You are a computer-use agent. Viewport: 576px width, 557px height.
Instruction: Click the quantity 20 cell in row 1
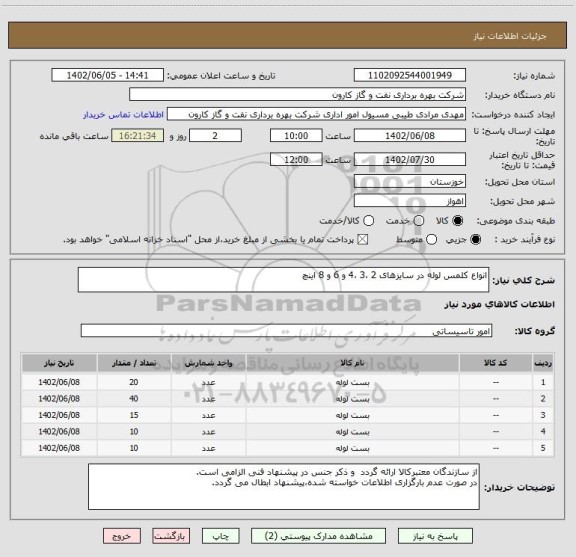(134, 382)
